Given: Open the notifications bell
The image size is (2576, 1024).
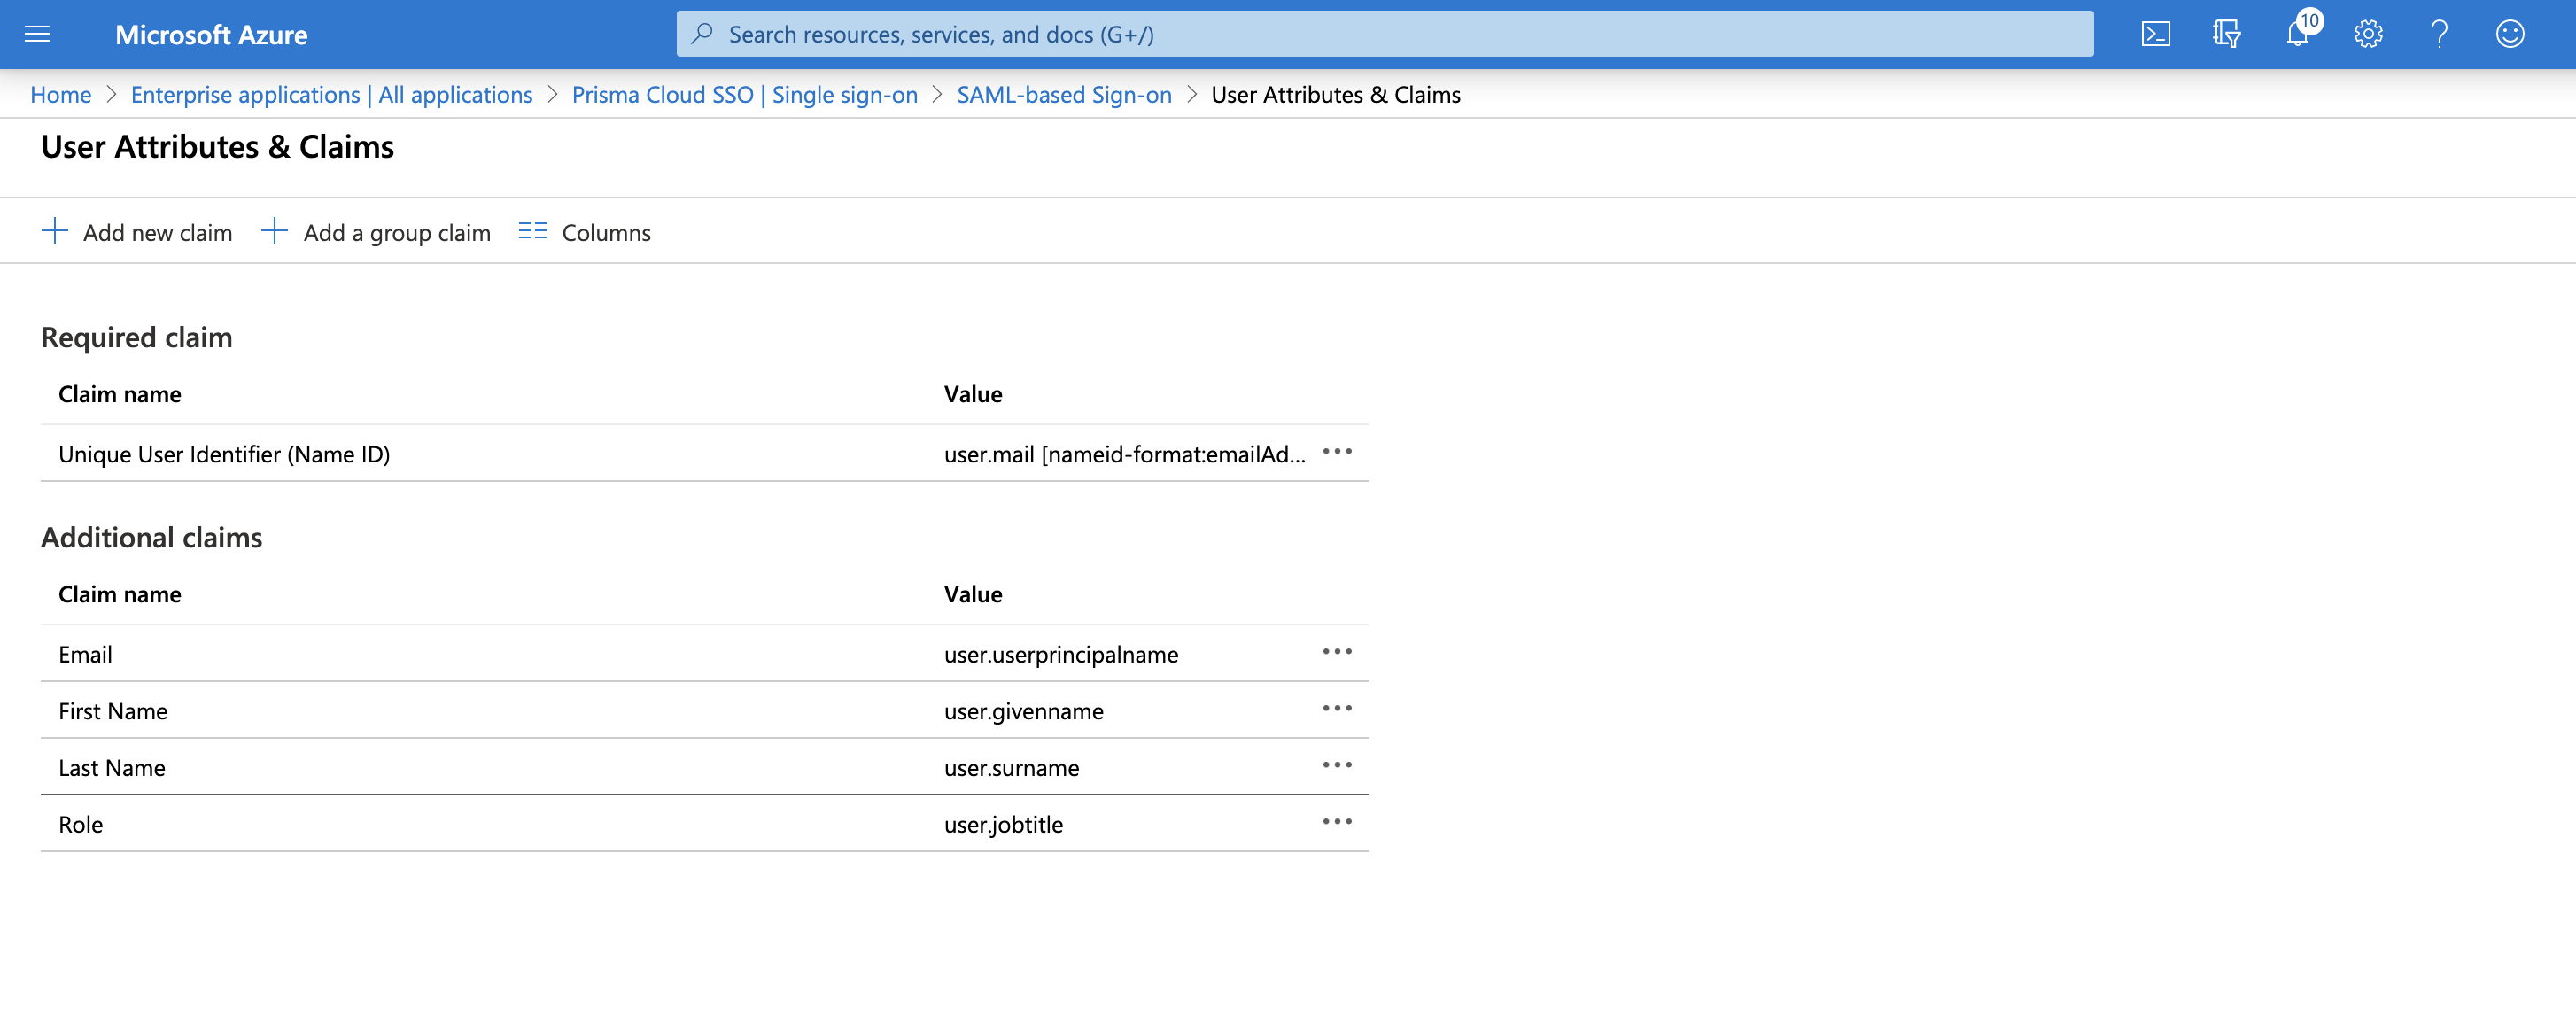Looking at the screenshot, I should [x=2297, y=34].
